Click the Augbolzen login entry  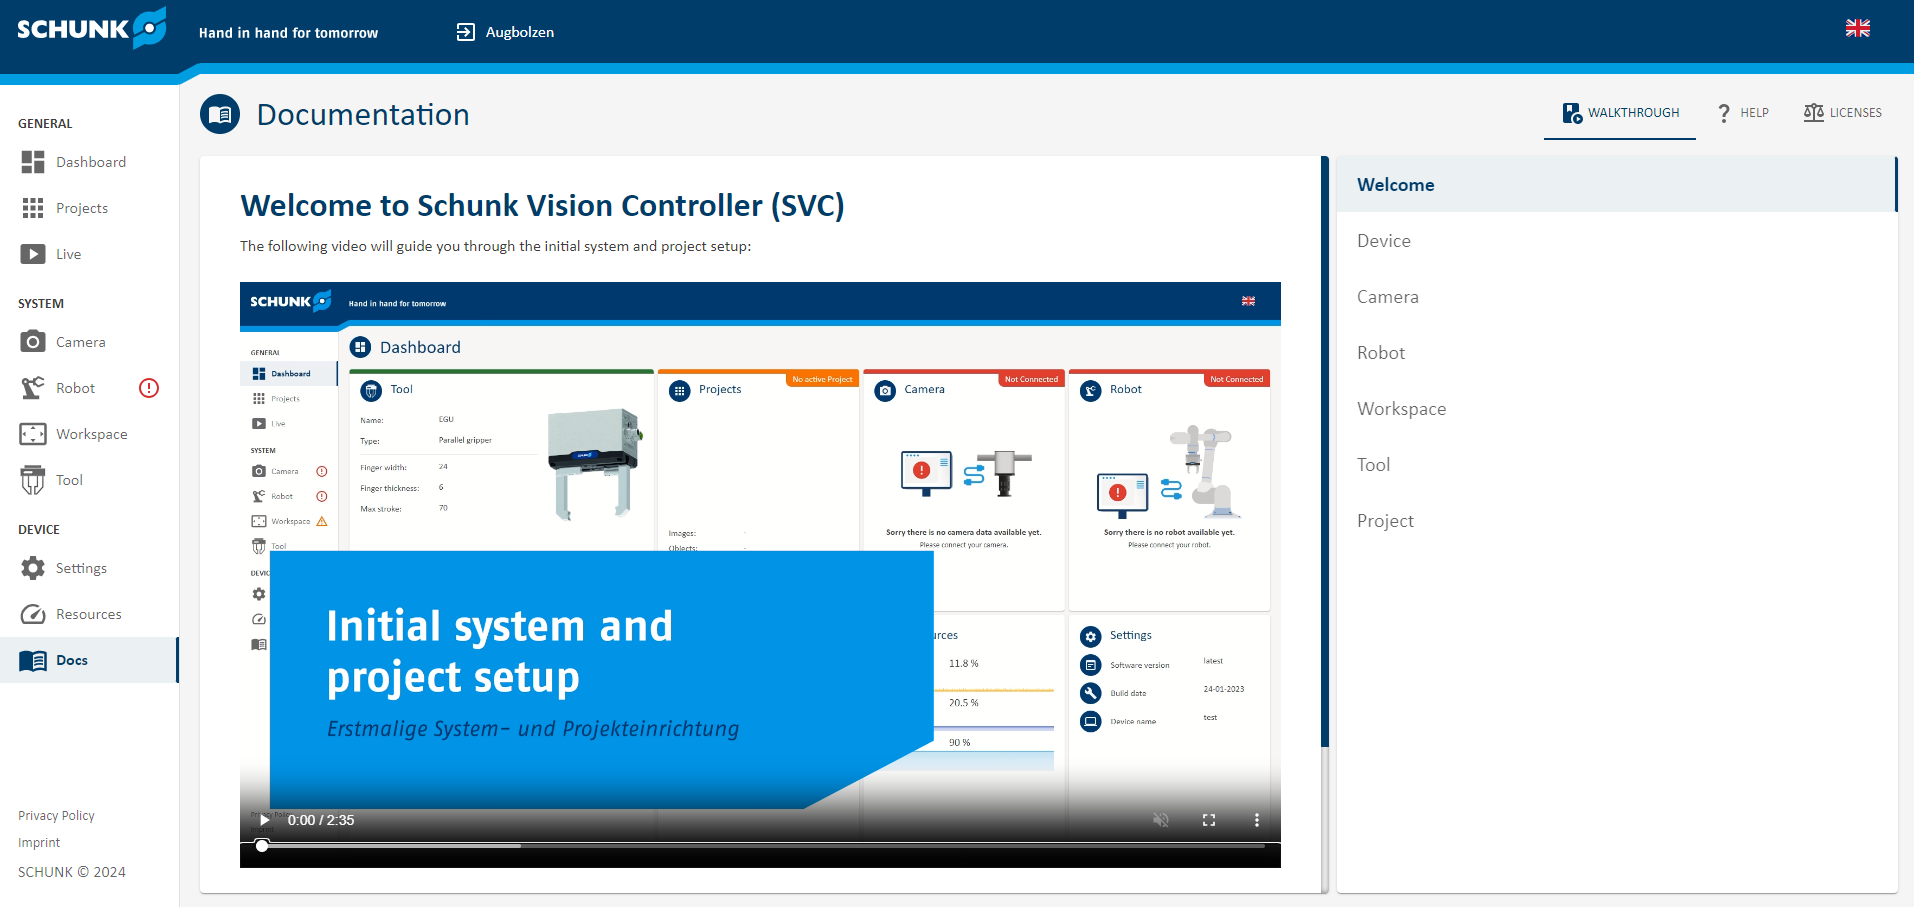click(x=506, y=32)
